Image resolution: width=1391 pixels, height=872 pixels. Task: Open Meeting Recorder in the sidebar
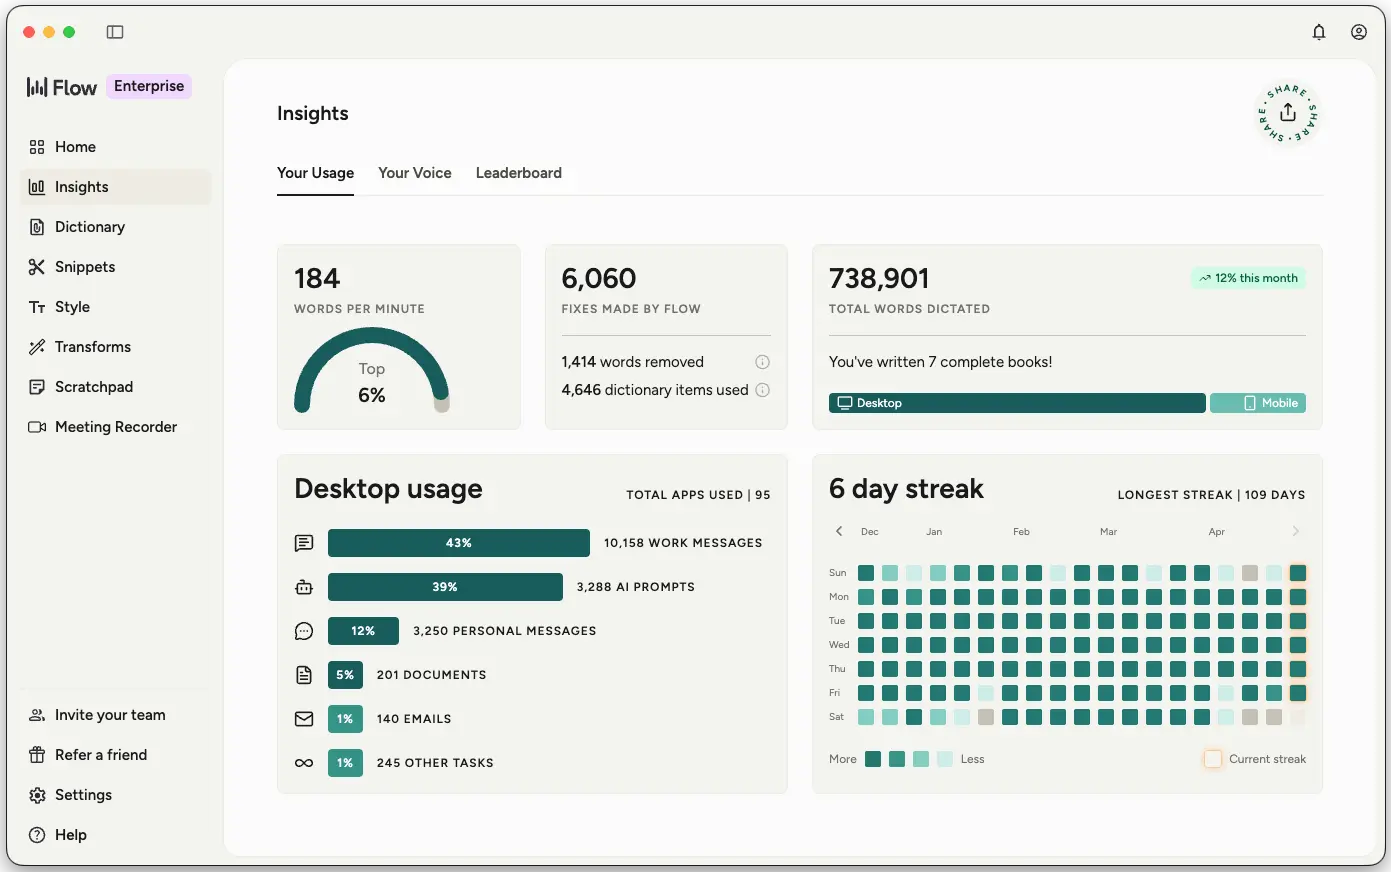click(x=116, y=427)
